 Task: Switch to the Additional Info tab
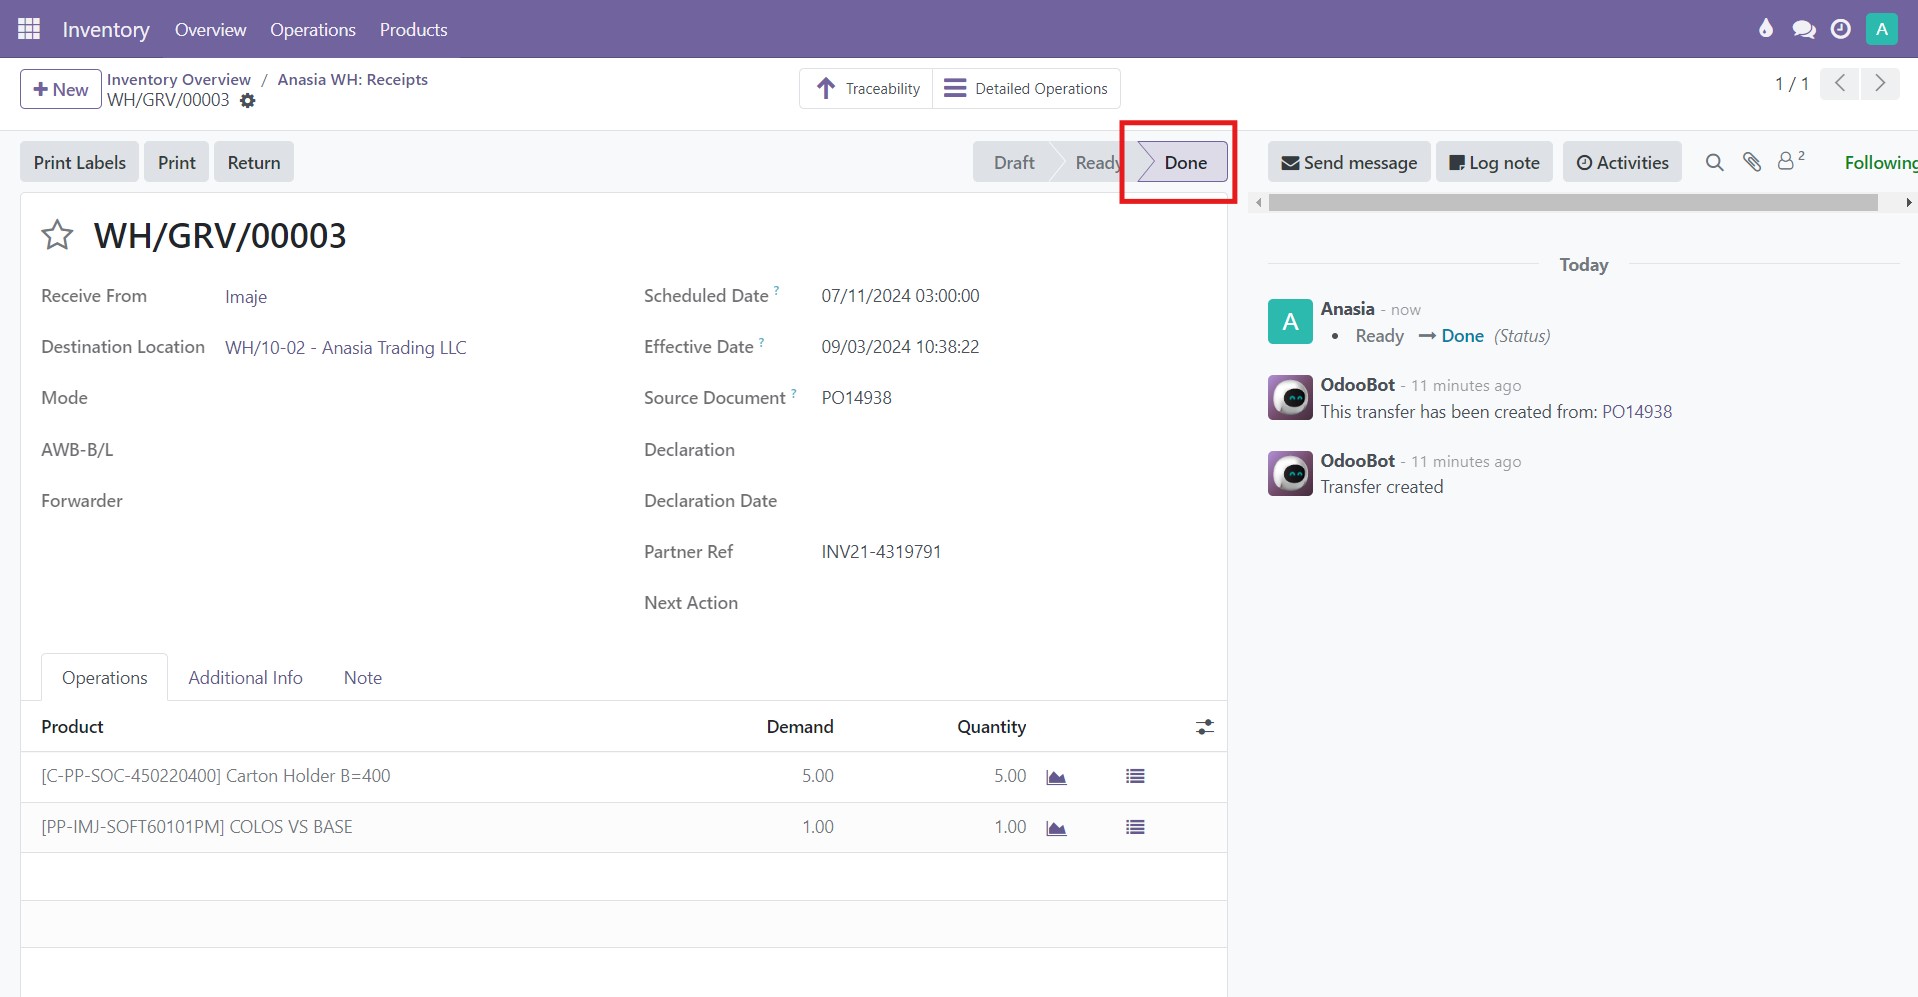point(245,678)
